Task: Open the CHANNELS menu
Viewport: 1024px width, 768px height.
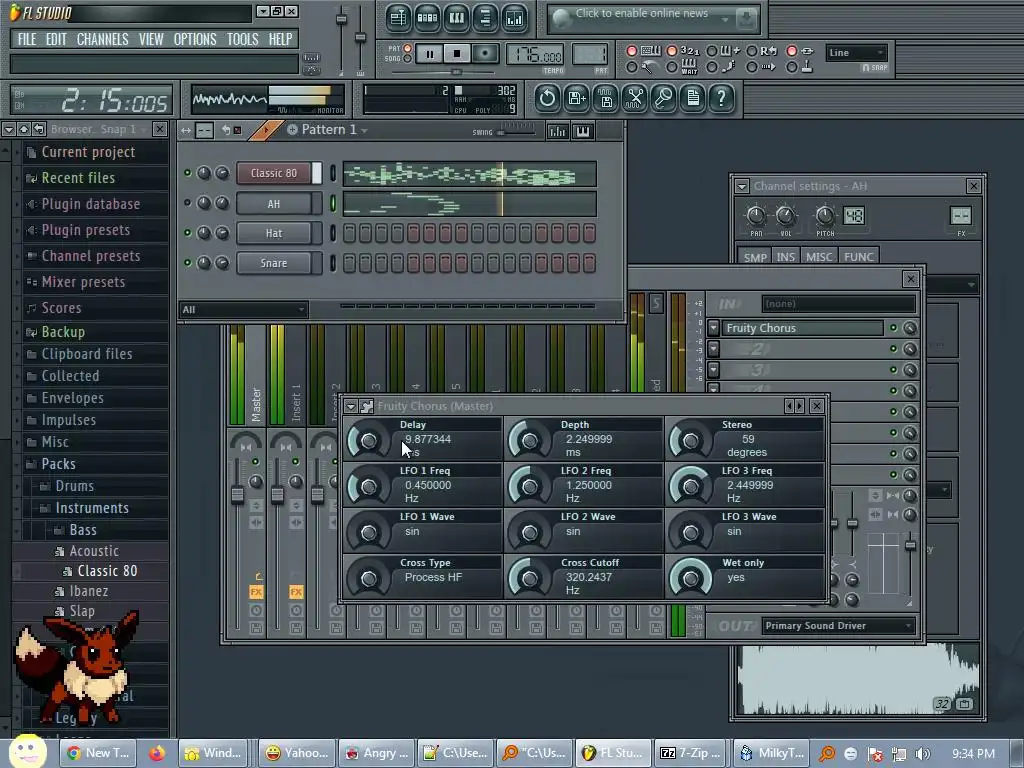Action: coord(103,39)
